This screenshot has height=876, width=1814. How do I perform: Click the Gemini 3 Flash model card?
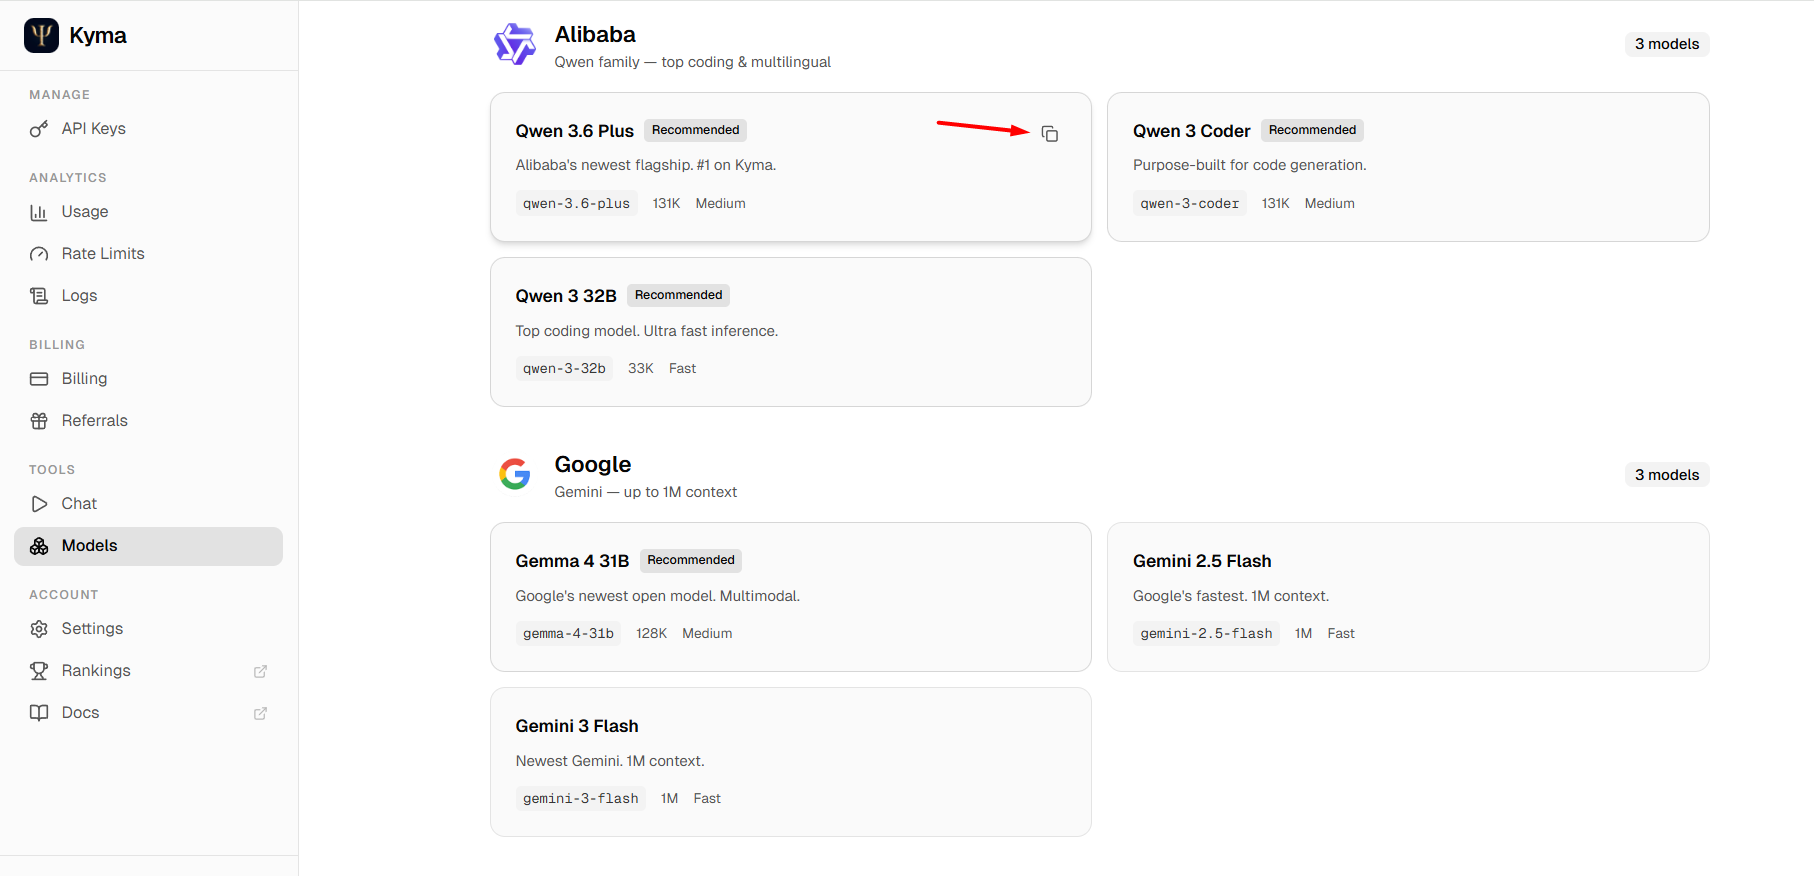tap(790, 762)
